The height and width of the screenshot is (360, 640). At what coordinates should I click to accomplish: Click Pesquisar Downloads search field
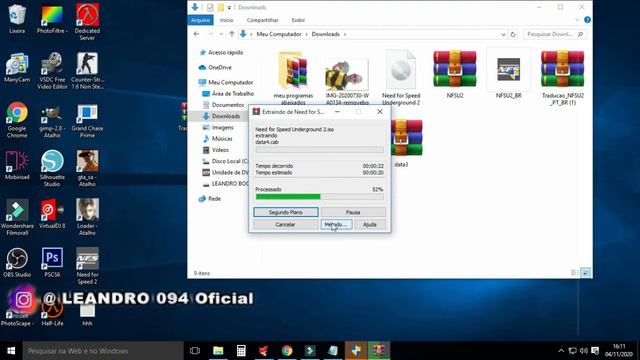[x=555, y=34]
